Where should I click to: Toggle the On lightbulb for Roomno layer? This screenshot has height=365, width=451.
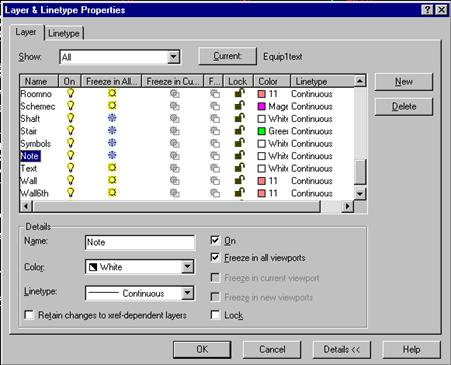pyautogui.click(x=70, y=94)
